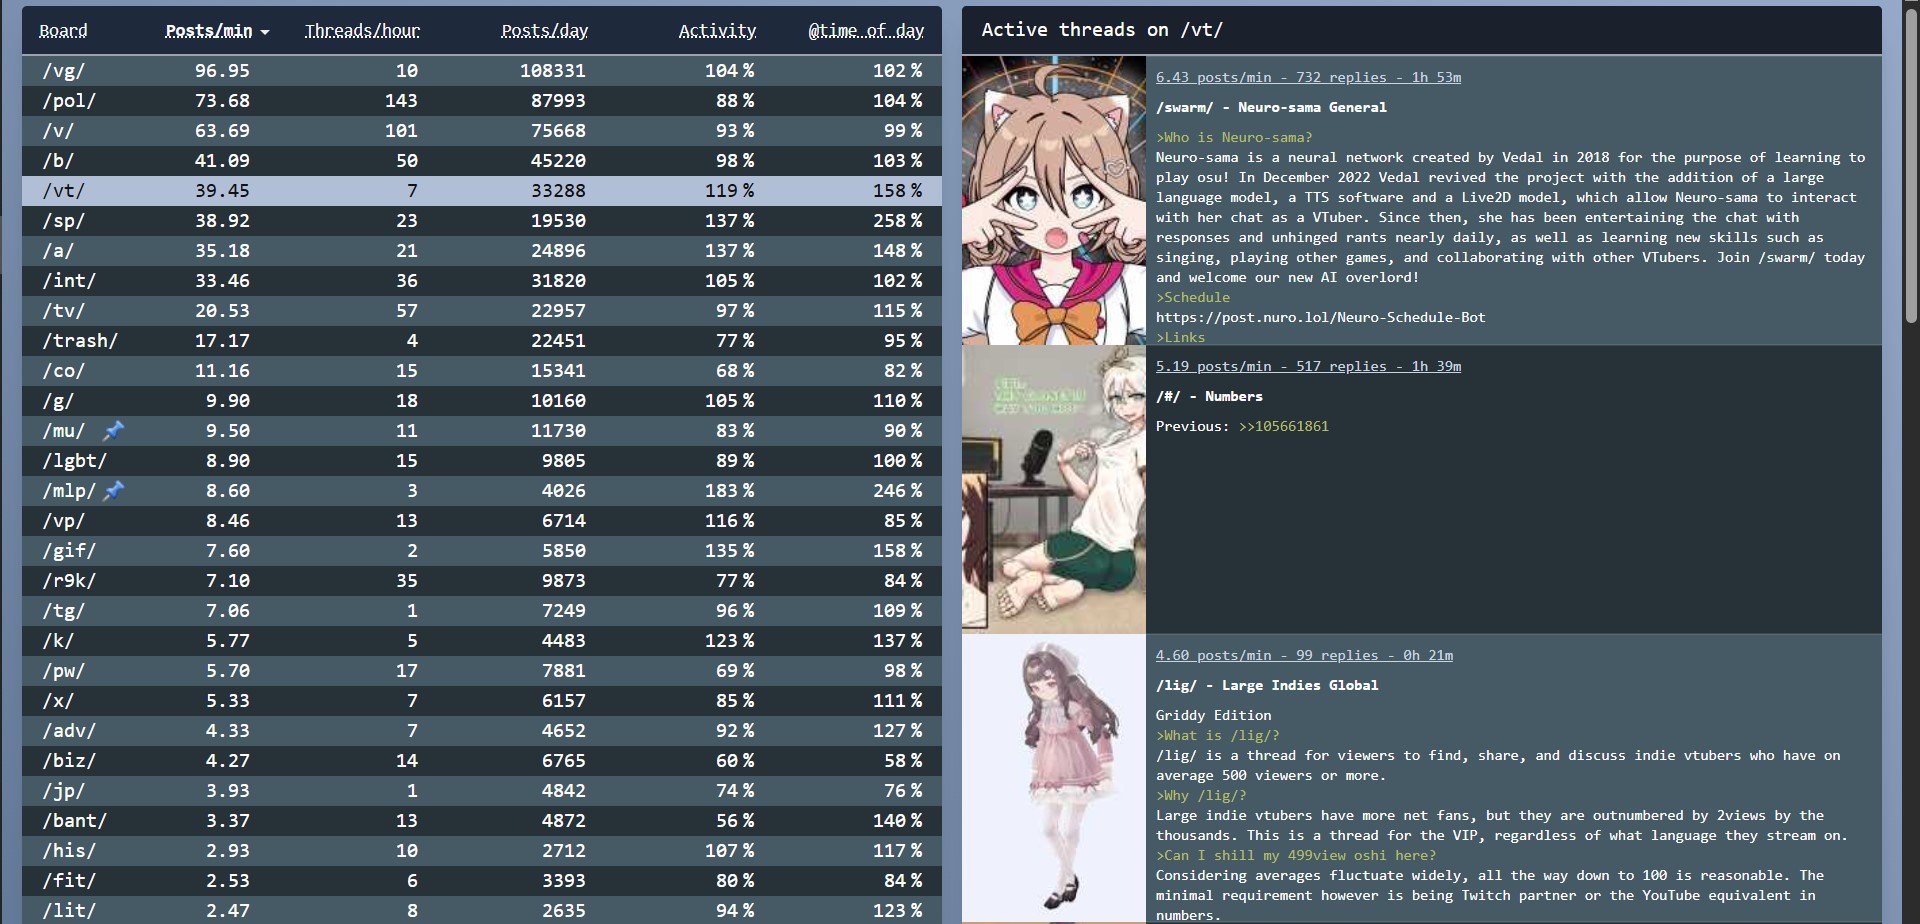Sort the table by Threads/hour
This screenshot has width=1920, height=924.
362,31
